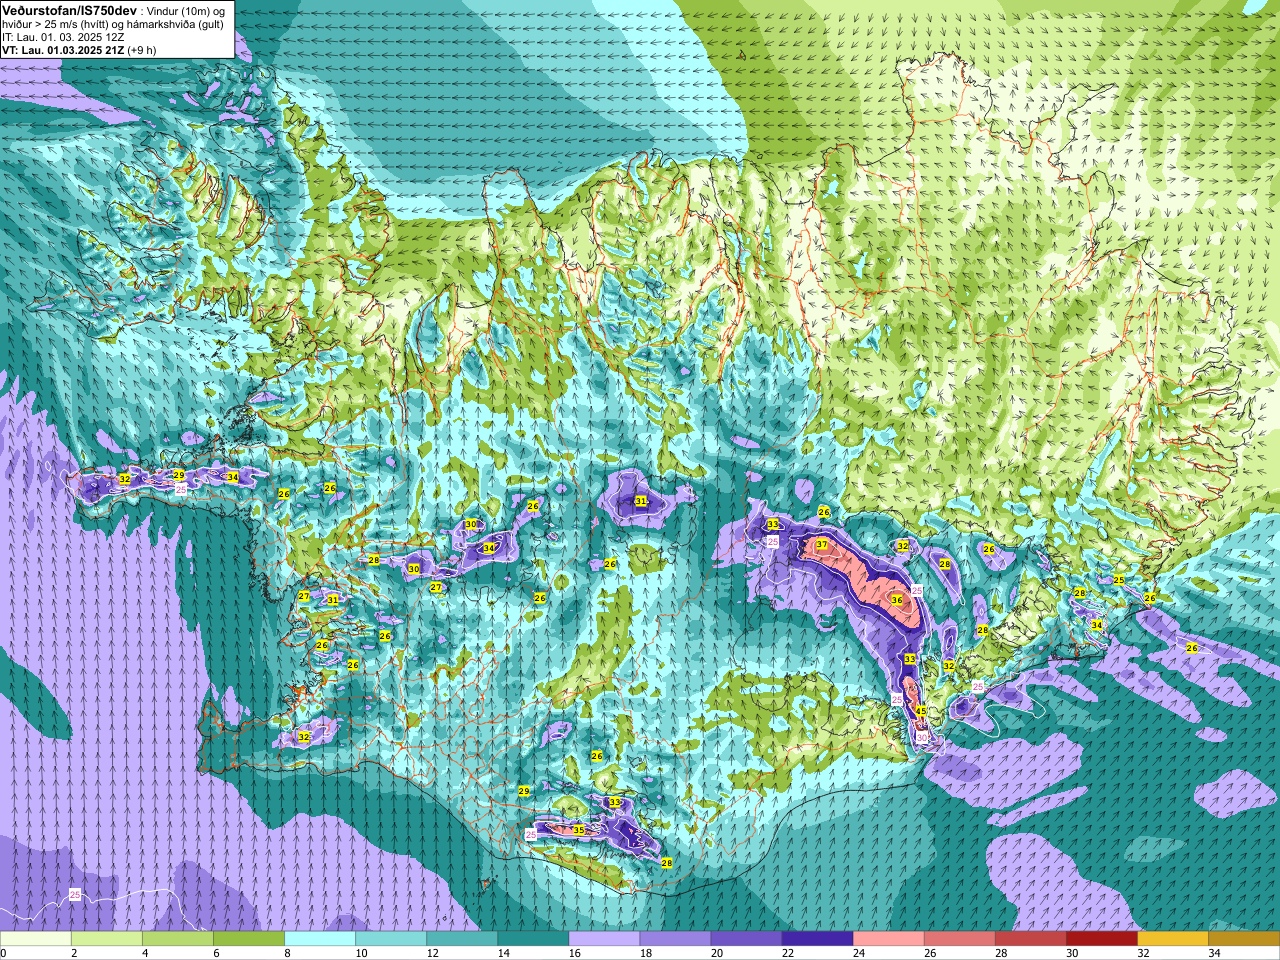The height and width of the screenshot is (960, 1280).
Task: Click the 0–2 m/s pale yellow legend swatch
Action: coord(36,939)
